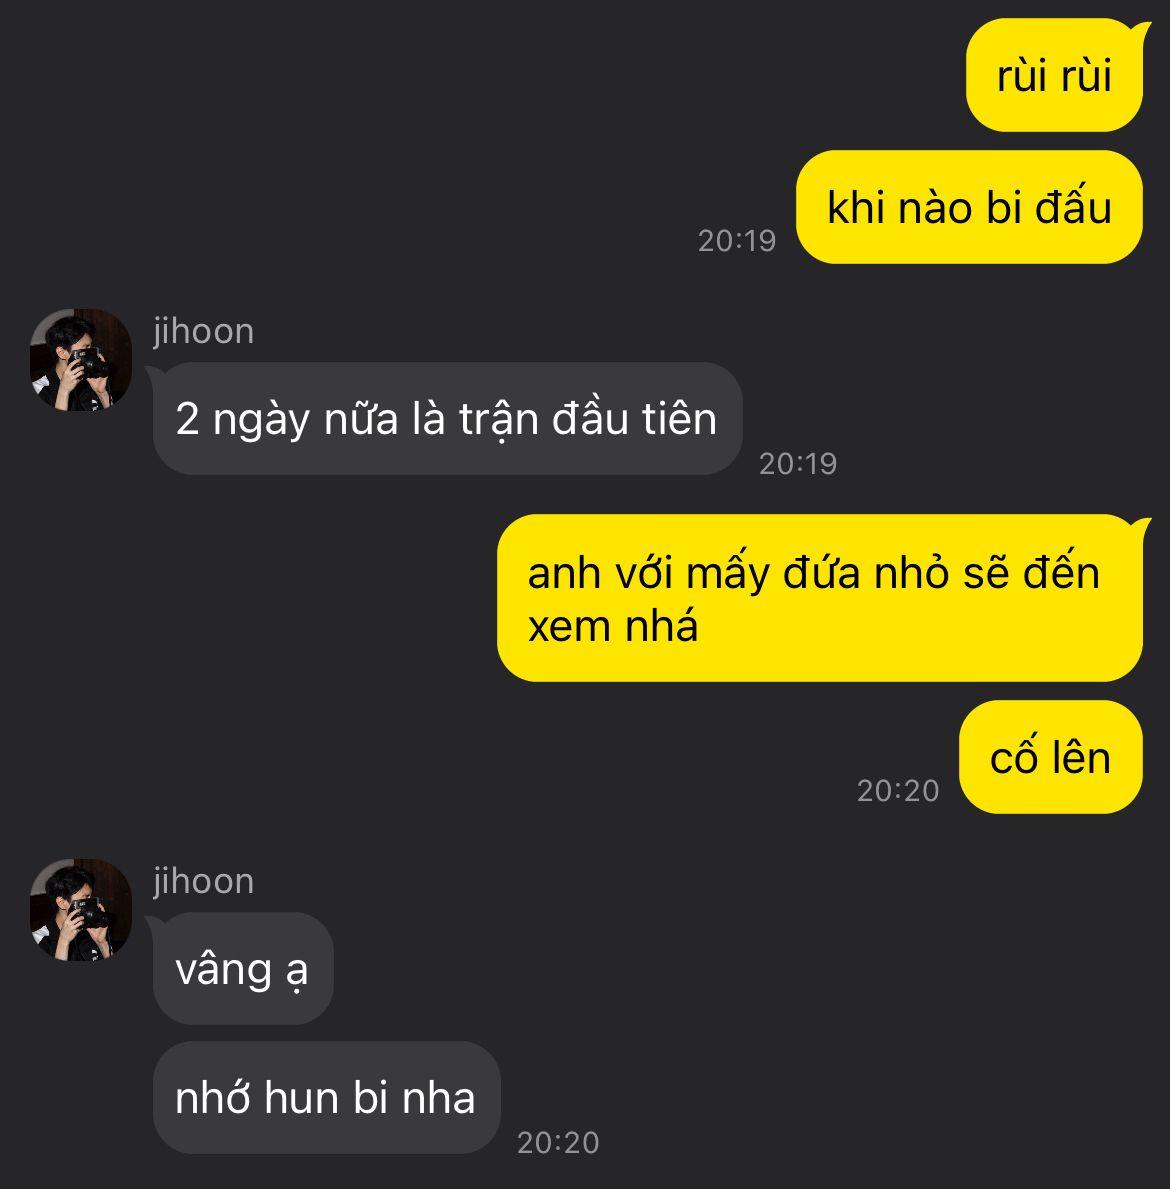Tap the '2 ngày nữa là trận đầu tiên' message

click(x=447, y=419)
